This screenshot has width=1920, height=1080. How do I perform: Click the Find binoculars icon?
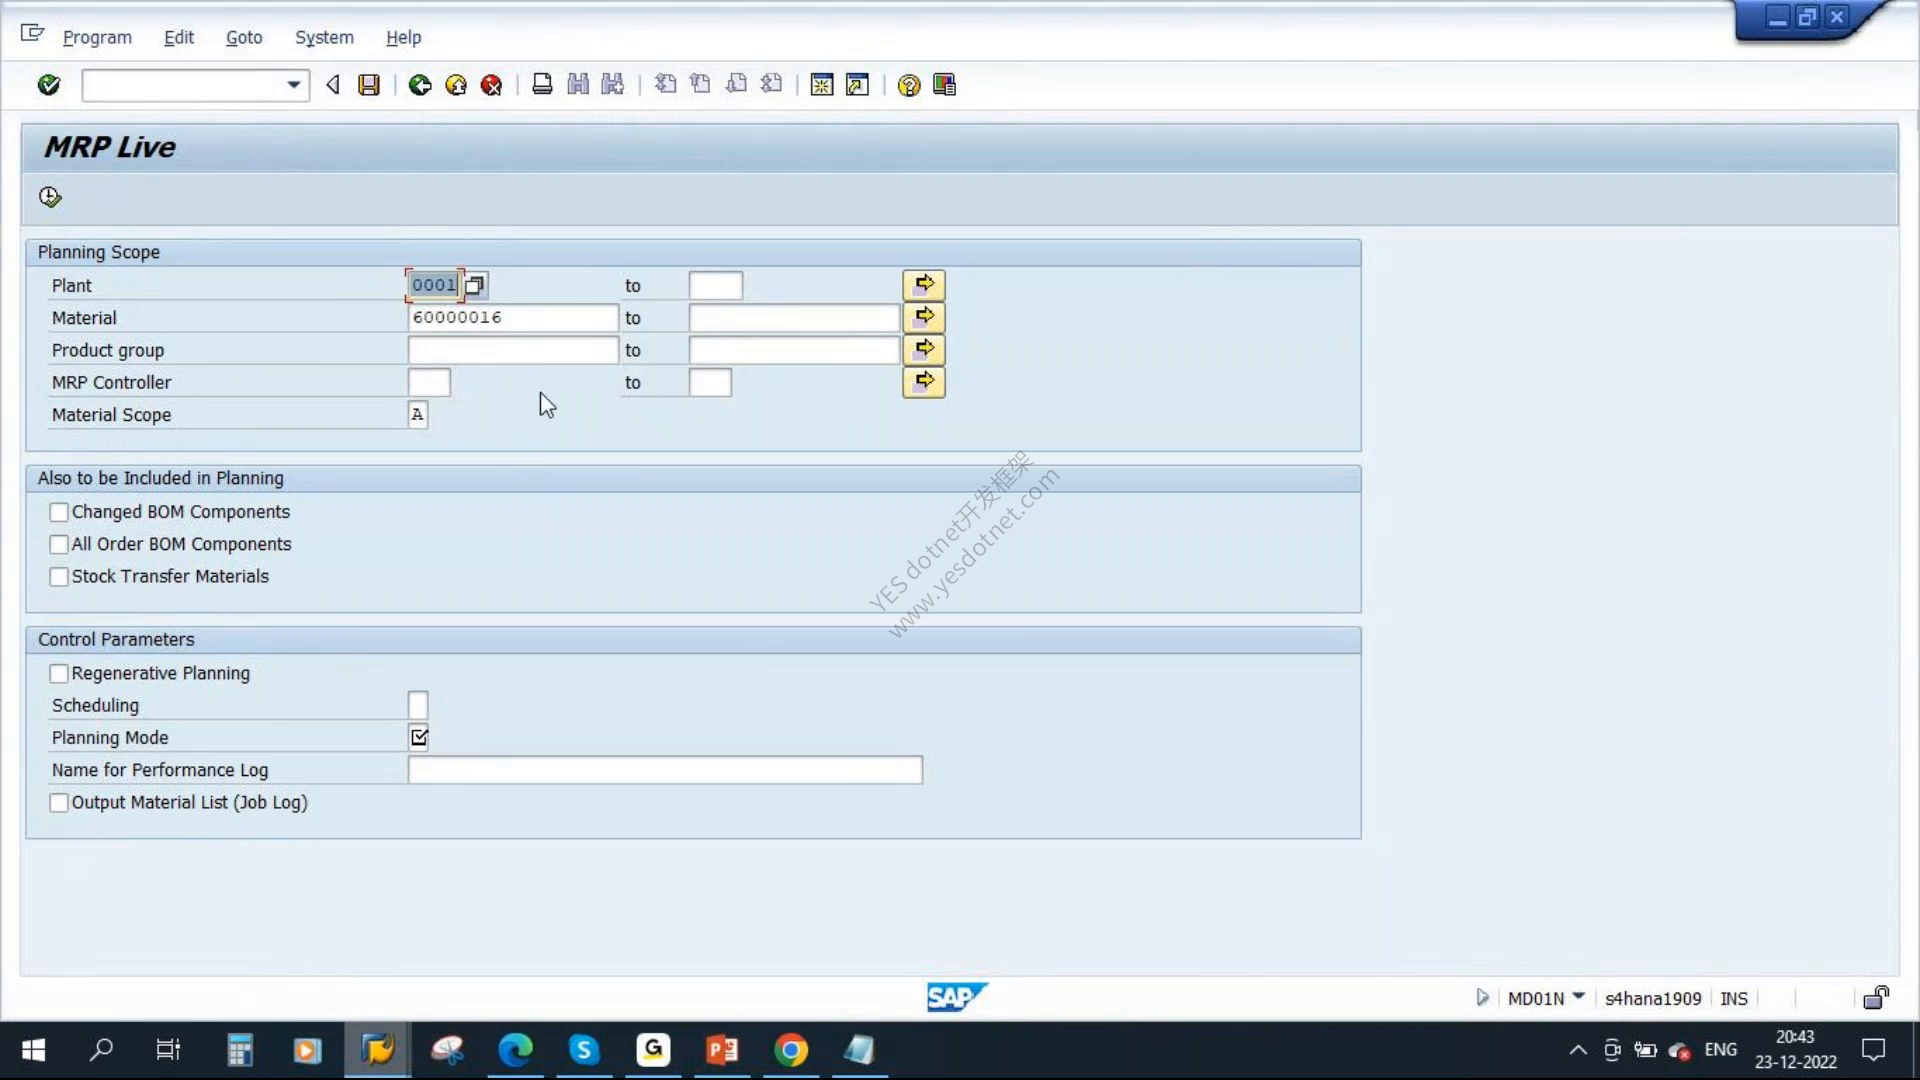click(578, 85)
